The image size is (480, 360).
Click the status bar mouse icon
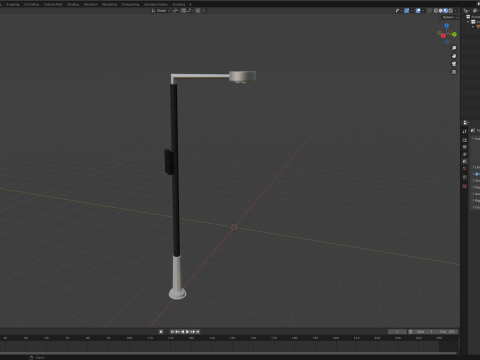pos(31,357)
